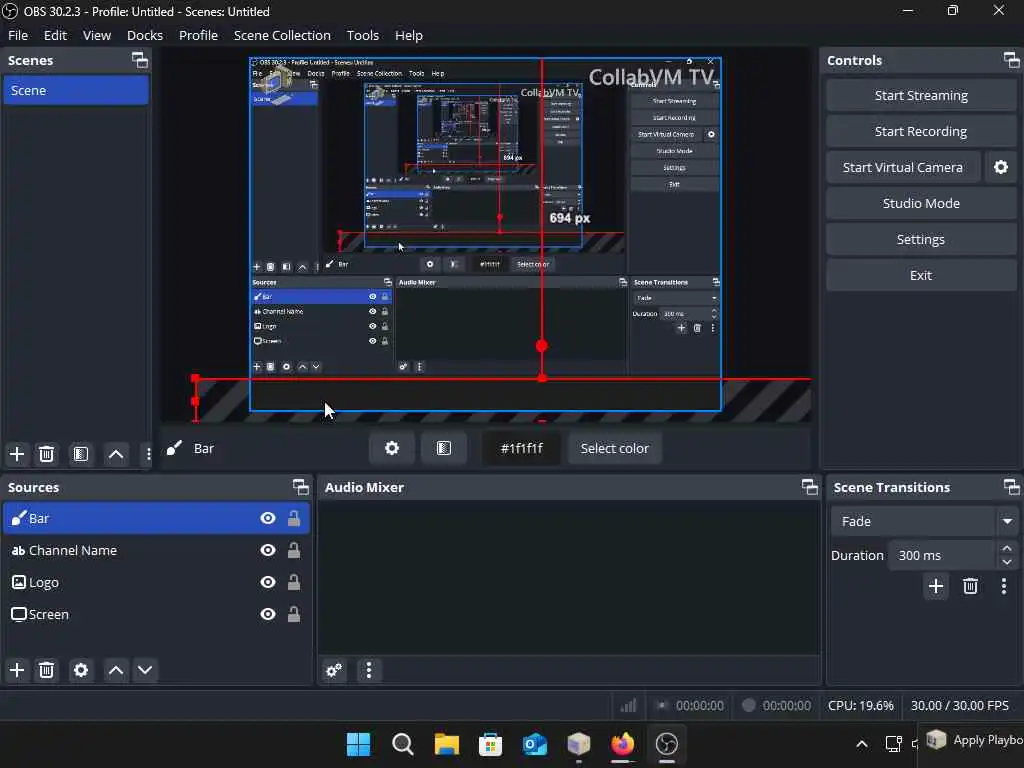Open OBS Settings from Controls

point(921,239)
